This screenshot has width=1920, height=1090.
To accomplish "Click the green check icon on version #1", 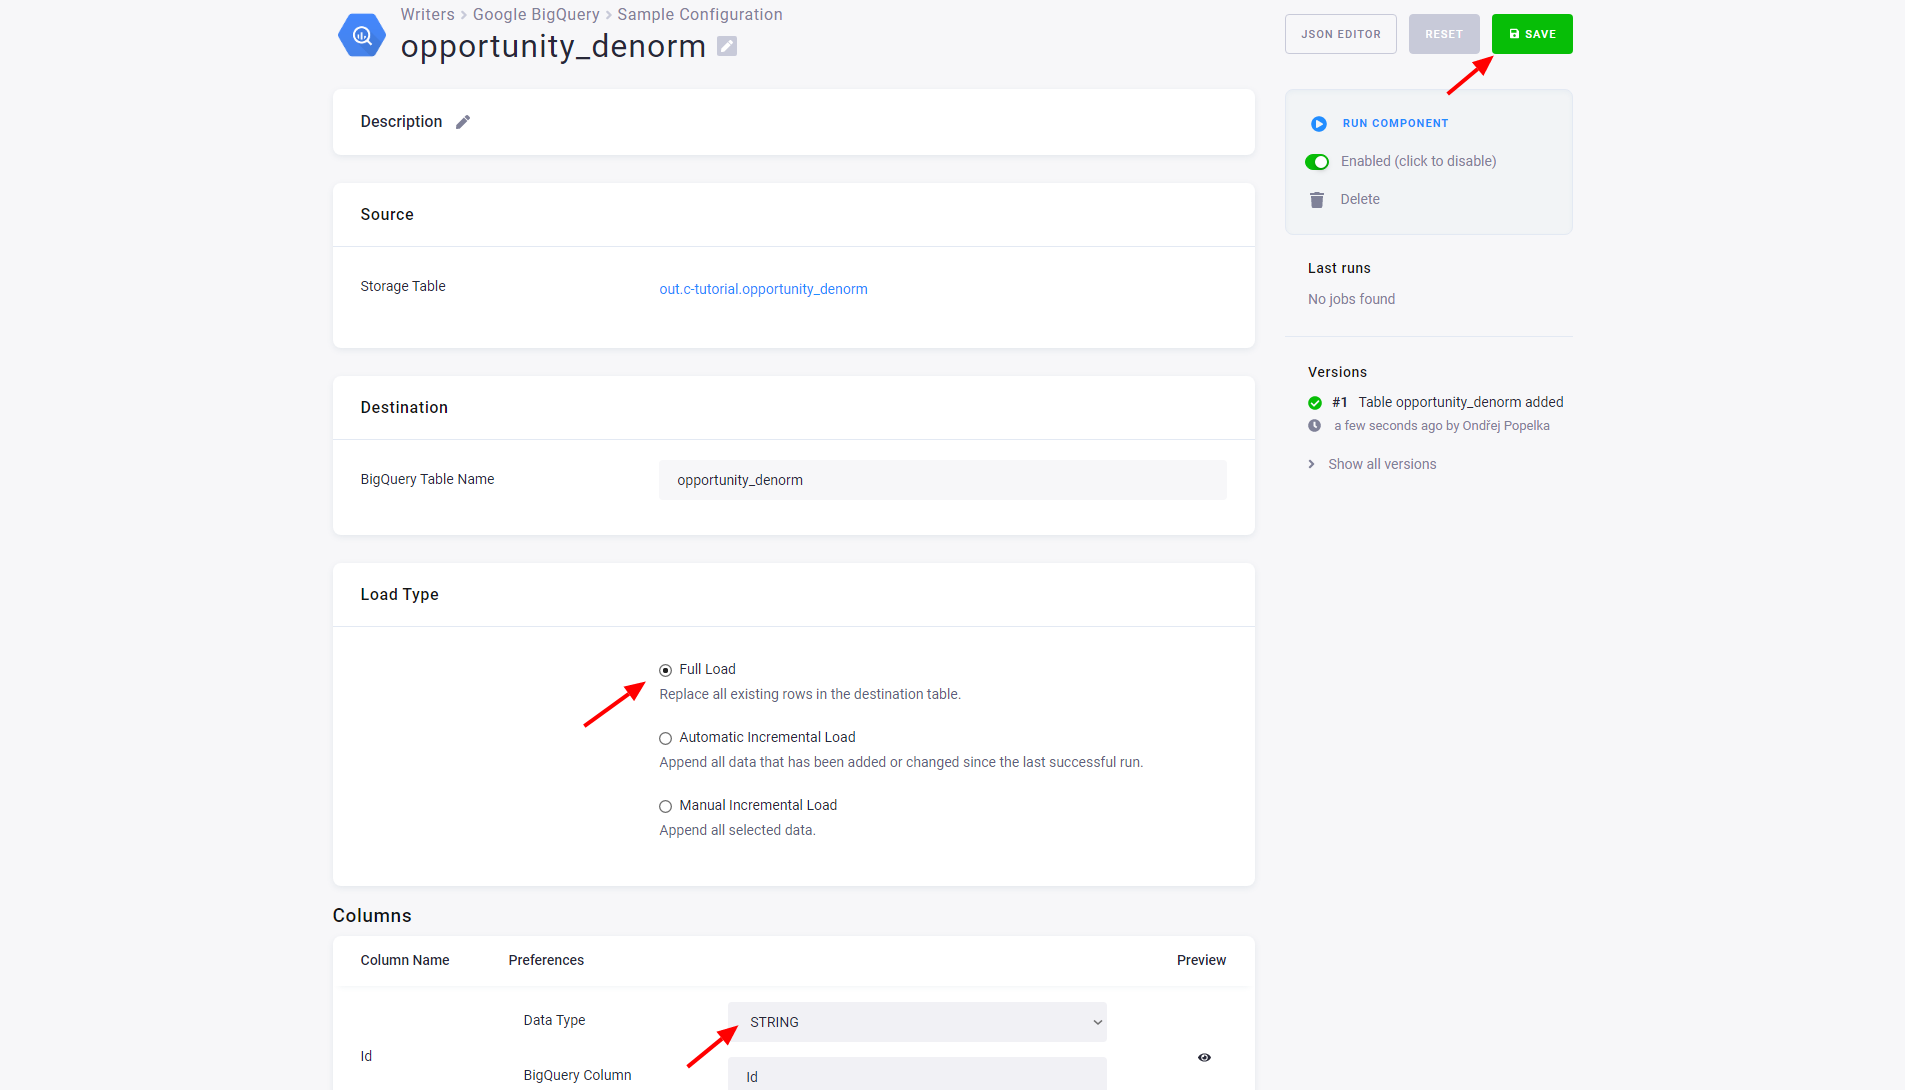I will pos(1315,403).
